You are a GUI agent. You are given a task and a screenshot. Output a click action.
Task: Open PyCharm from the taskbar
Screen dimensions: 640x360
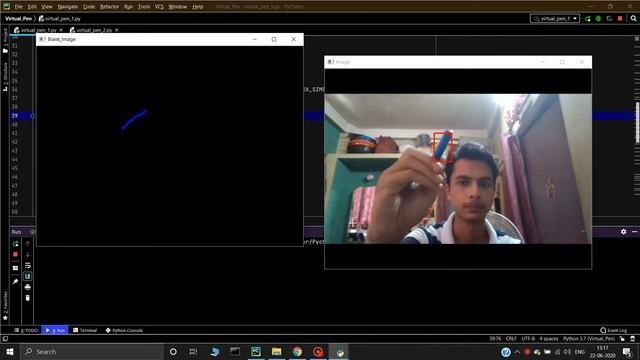(256, 351)
